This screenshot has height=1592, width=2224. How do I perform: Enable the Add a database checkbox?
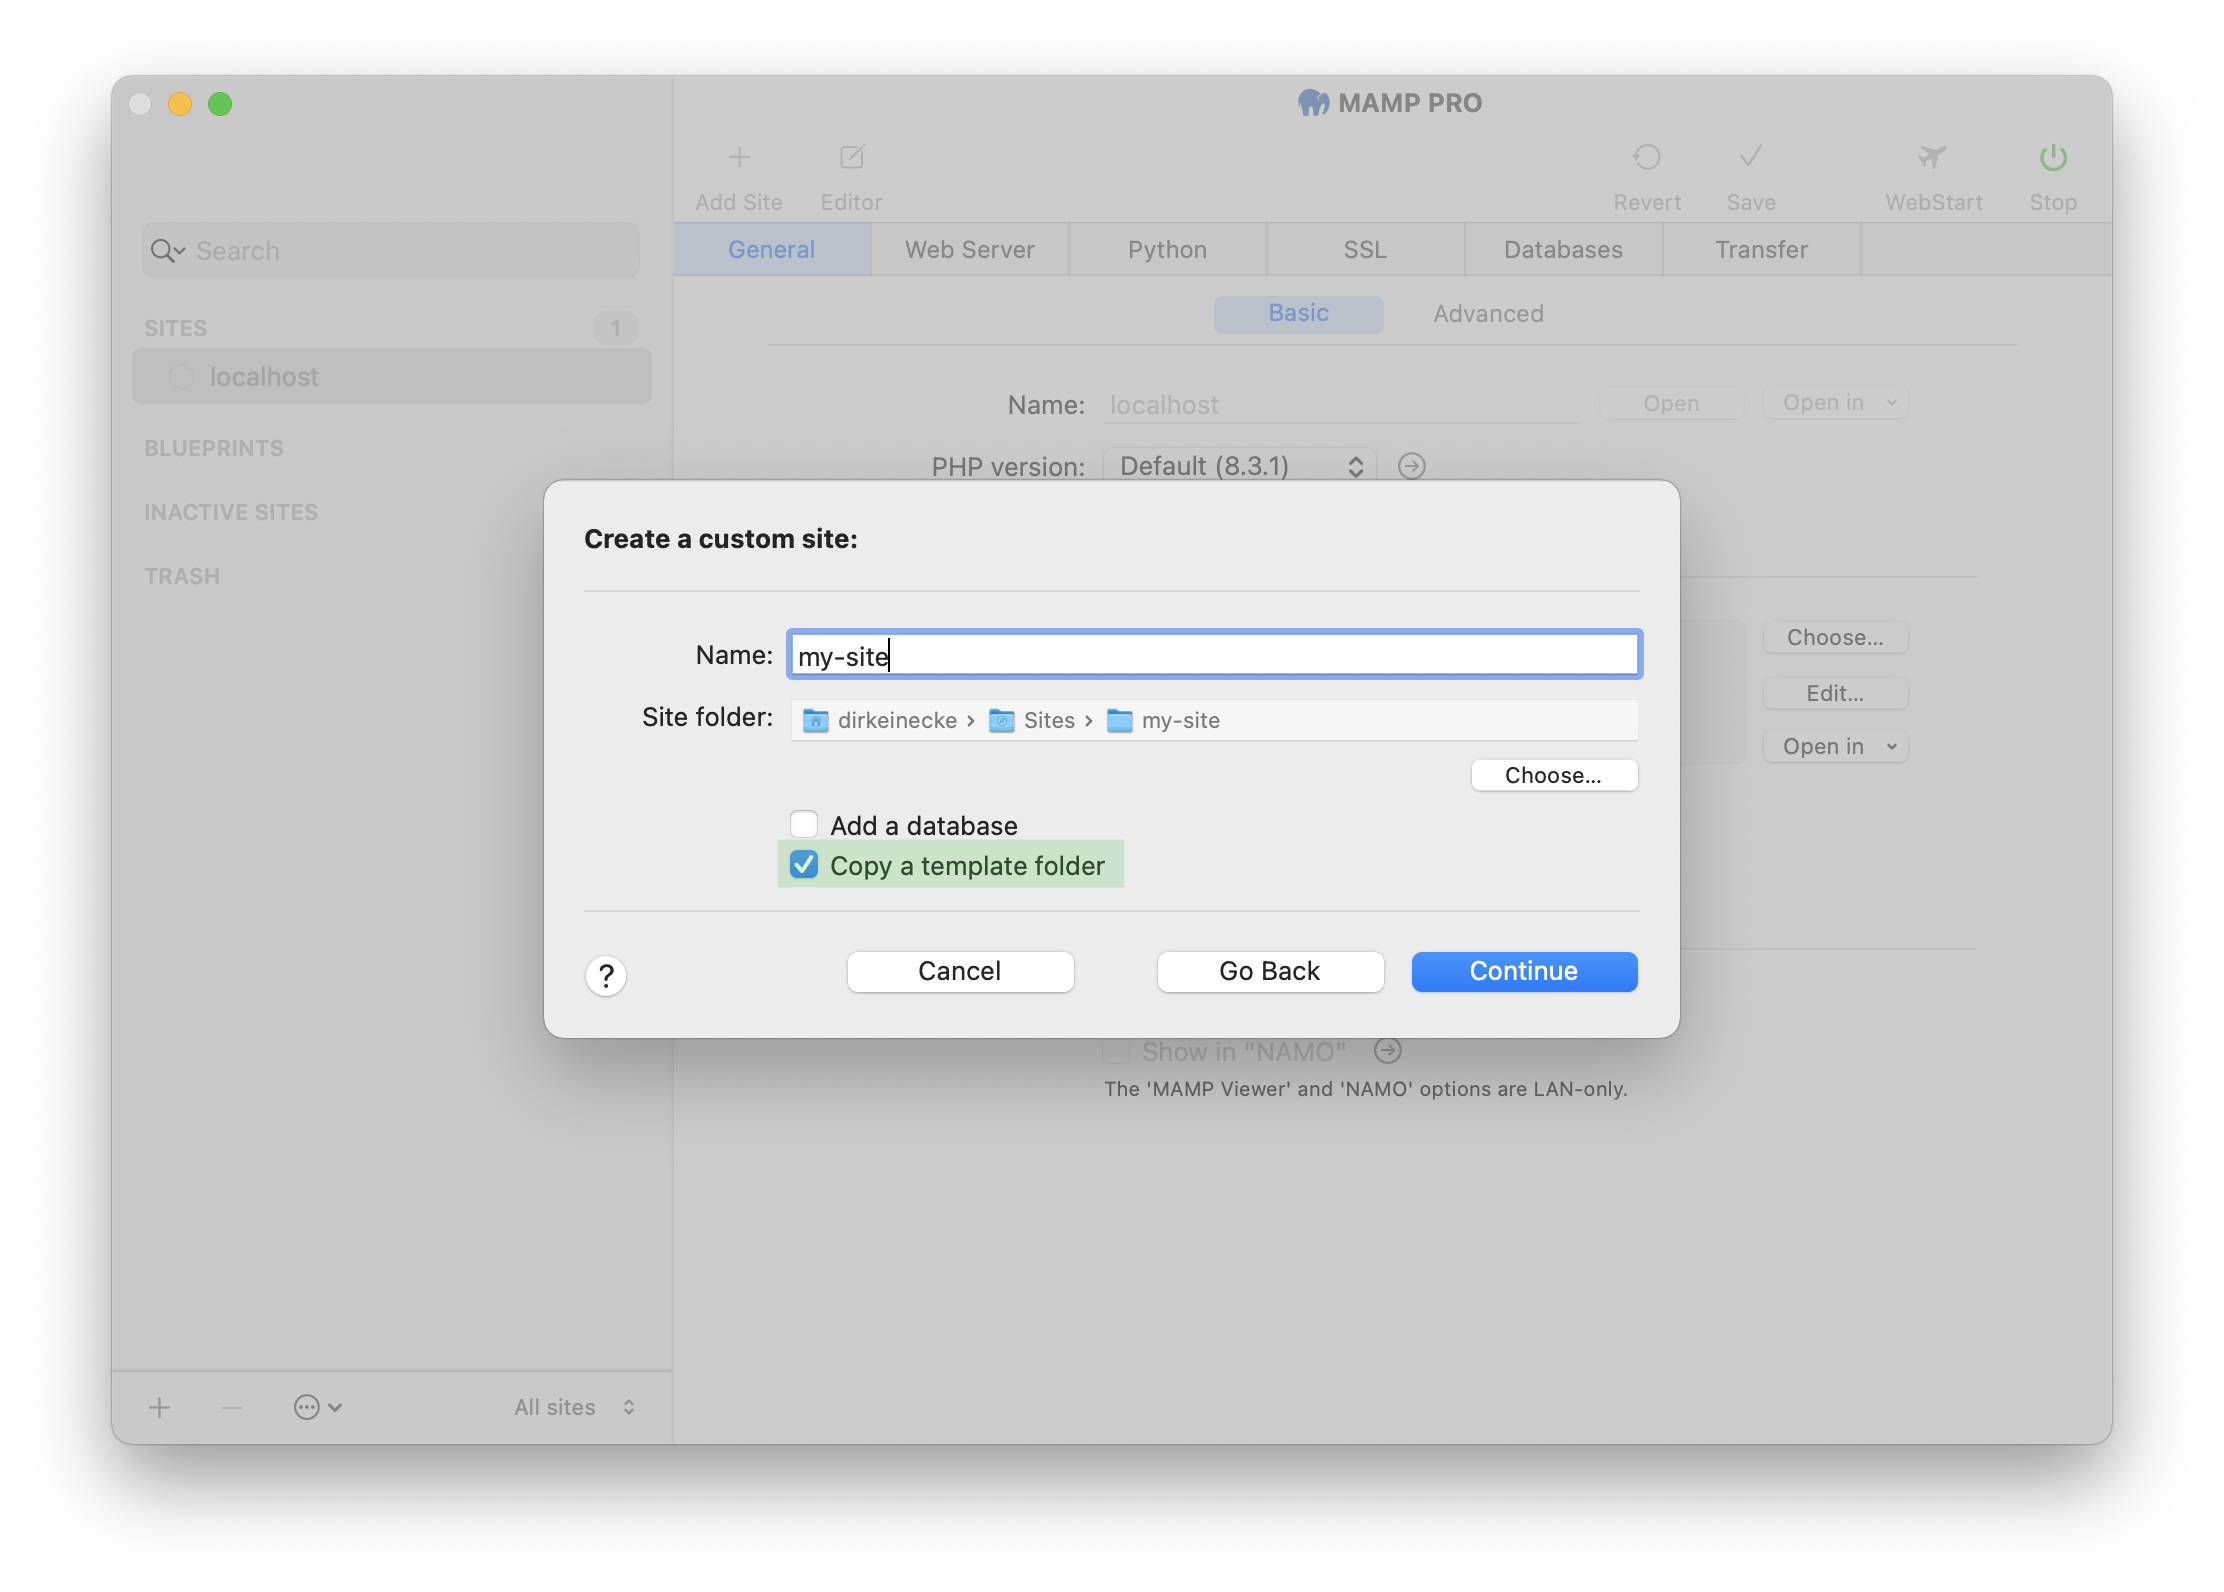coord(803,824)
